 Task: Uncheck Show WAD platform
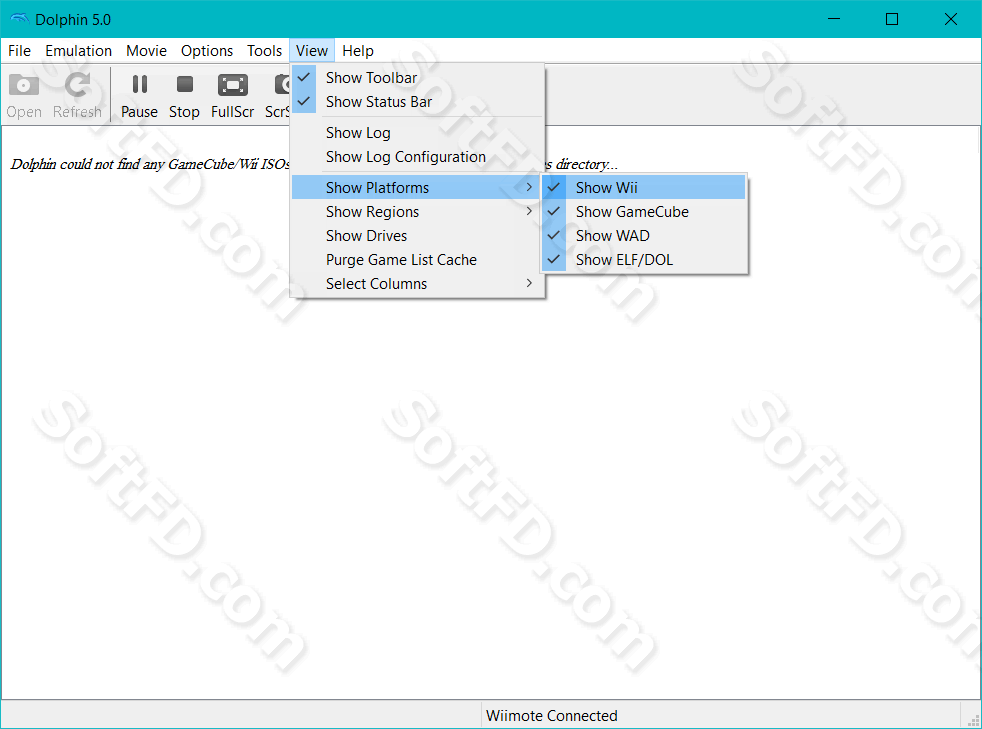point(644,235)
